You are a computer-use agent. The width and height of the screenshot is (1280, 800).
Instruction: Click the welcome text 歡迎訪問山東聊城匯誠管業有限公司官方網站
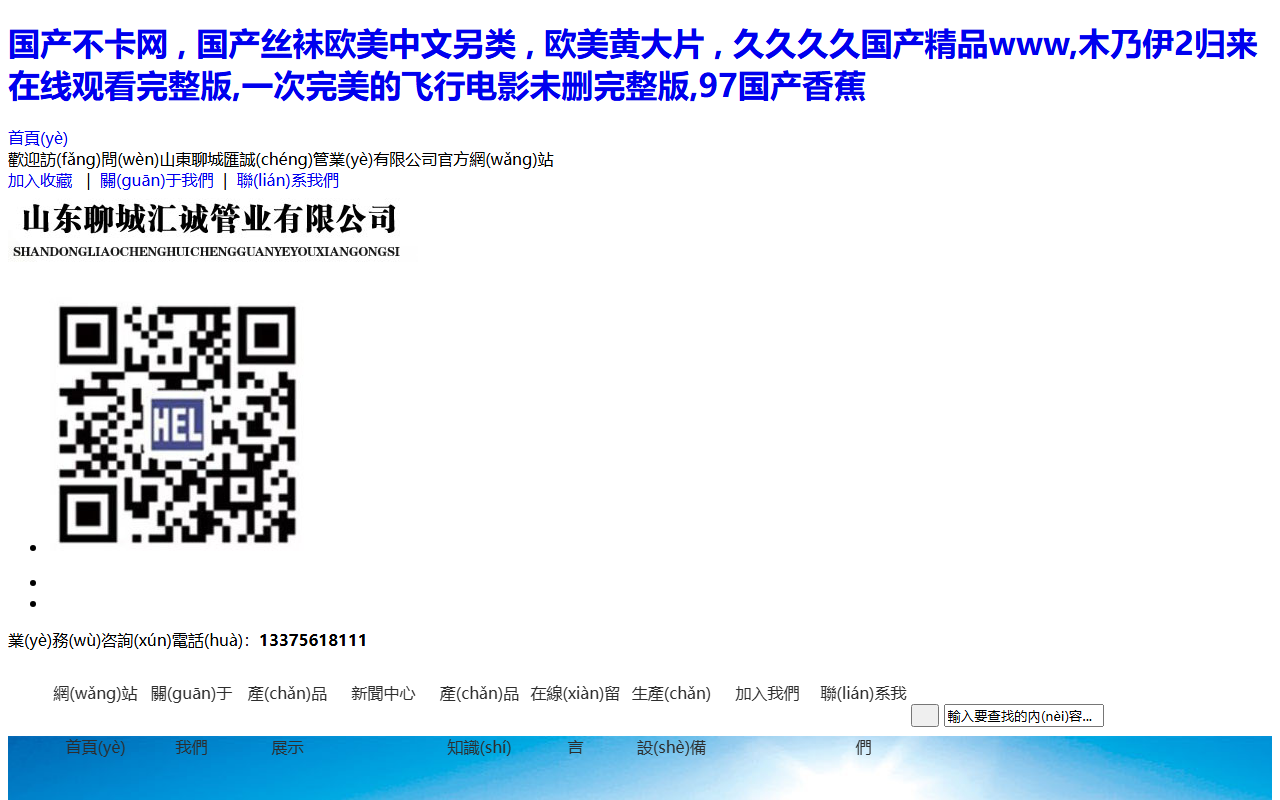click(x=281, y=160)
